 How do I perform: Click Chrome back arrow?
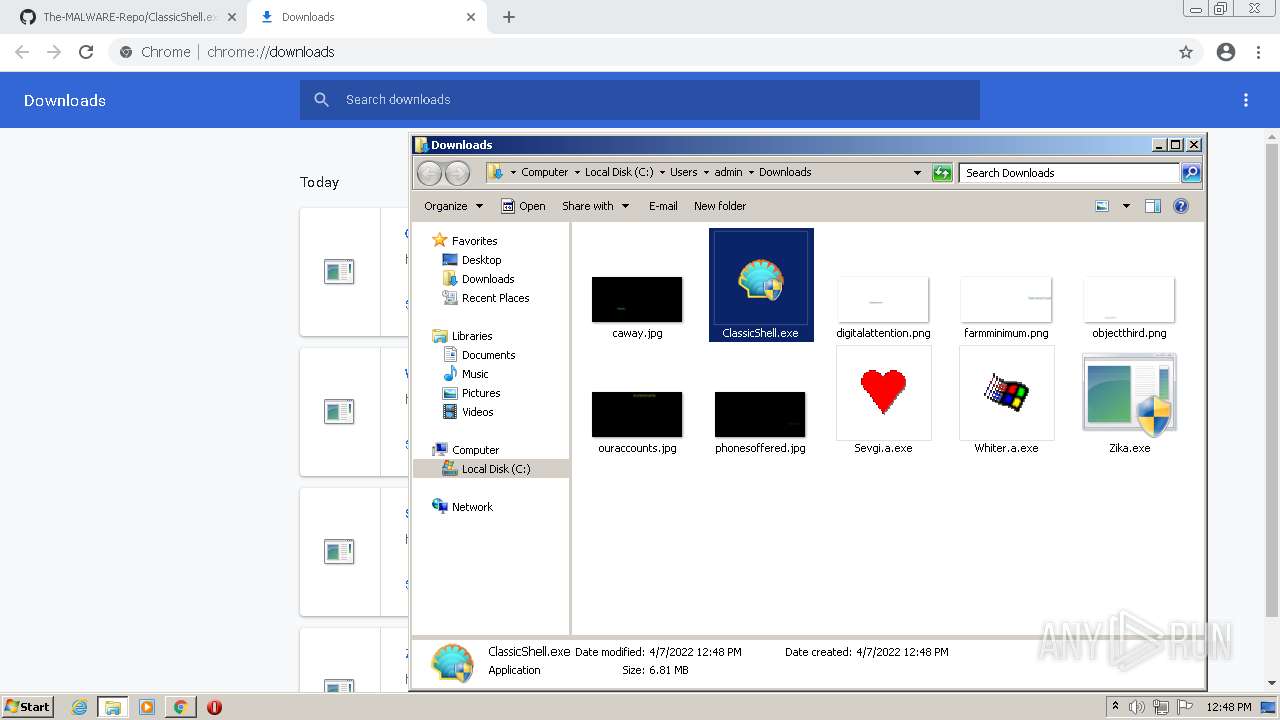tap(22, 52)
